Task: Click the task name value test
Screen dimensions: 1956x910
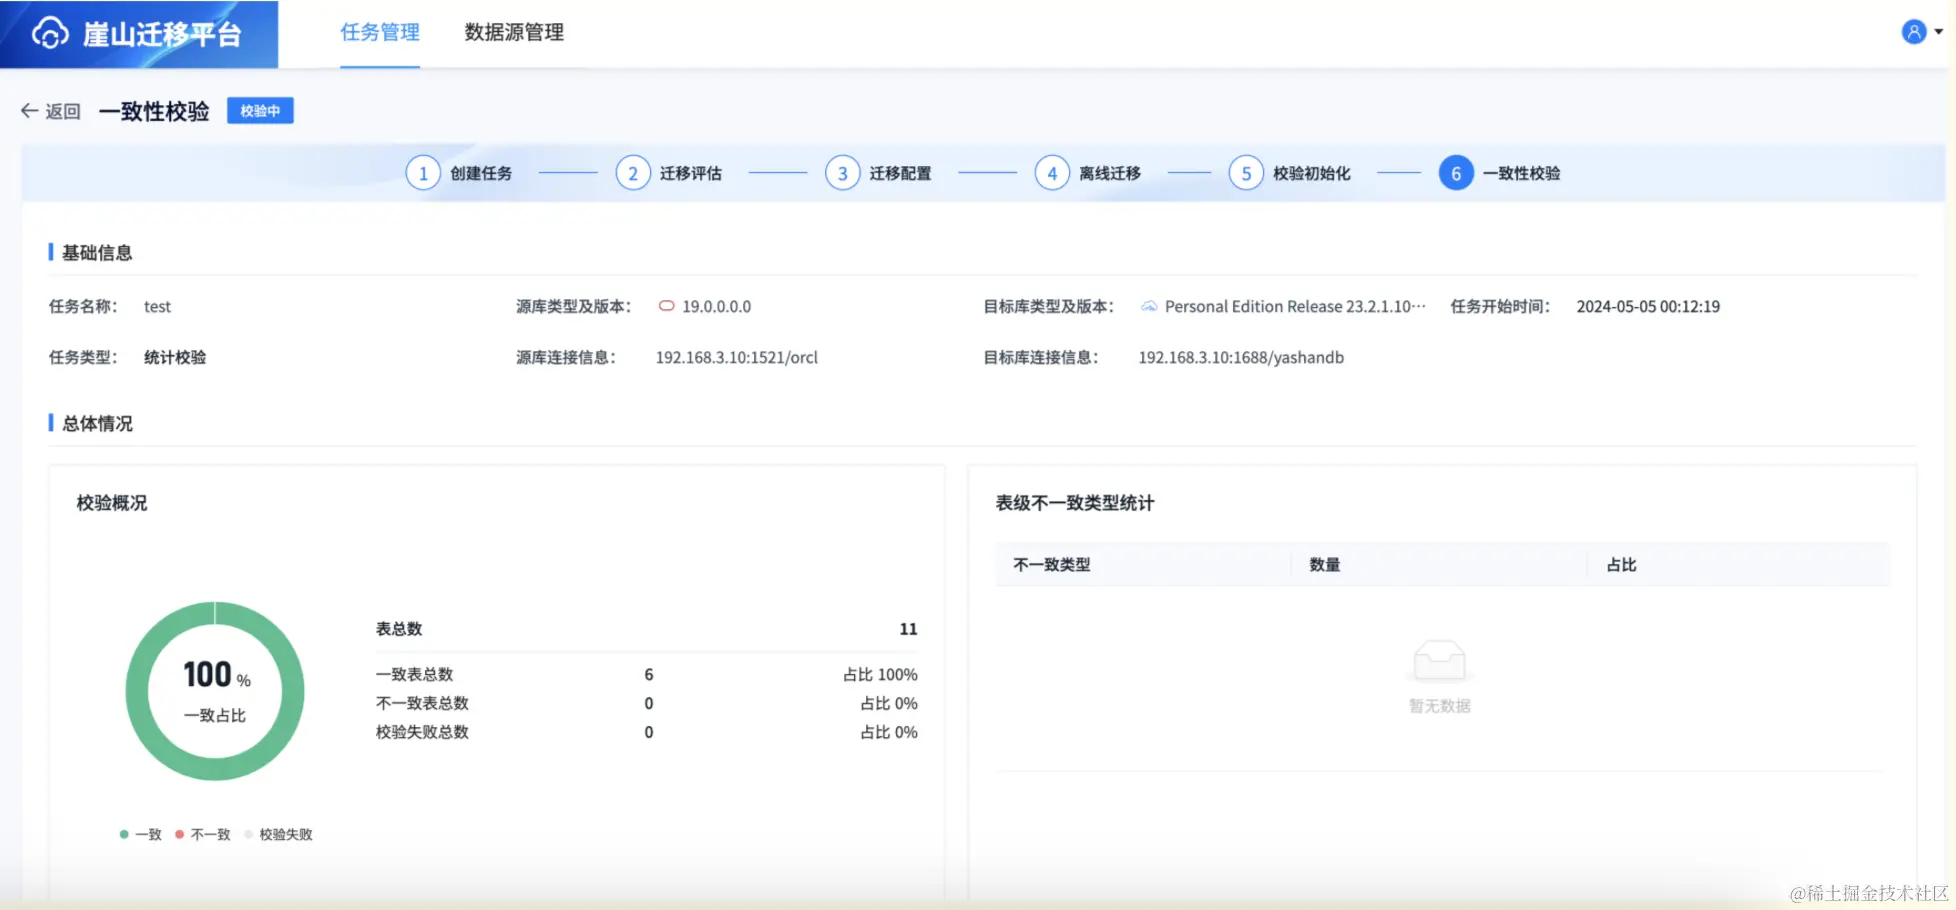Action: [x=157, y=306]
